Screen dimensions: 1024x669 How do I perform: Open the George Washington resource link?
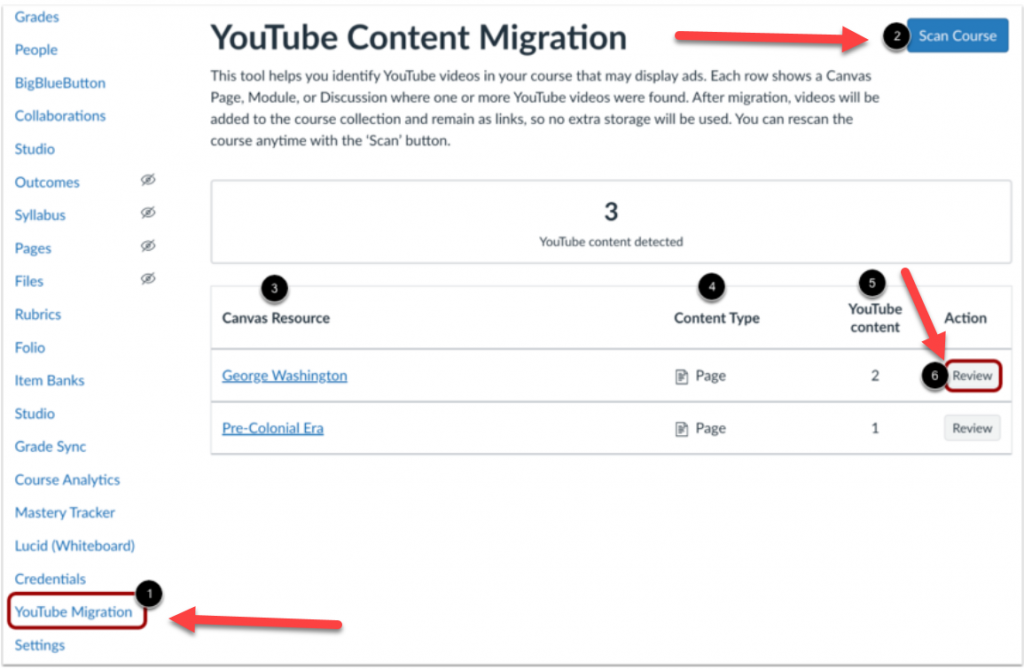click(x=284, y=376)
